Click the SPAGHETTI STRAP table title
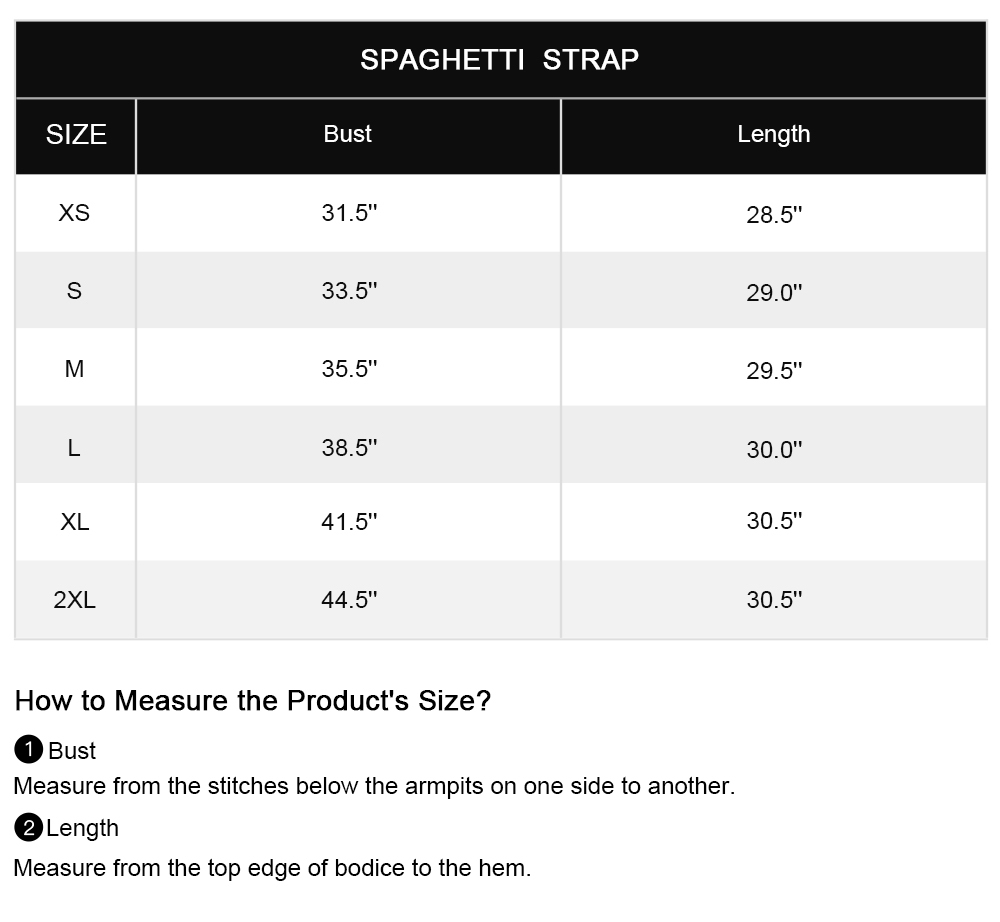Viewport: 1000px width, 922px height. coord(499,60)
